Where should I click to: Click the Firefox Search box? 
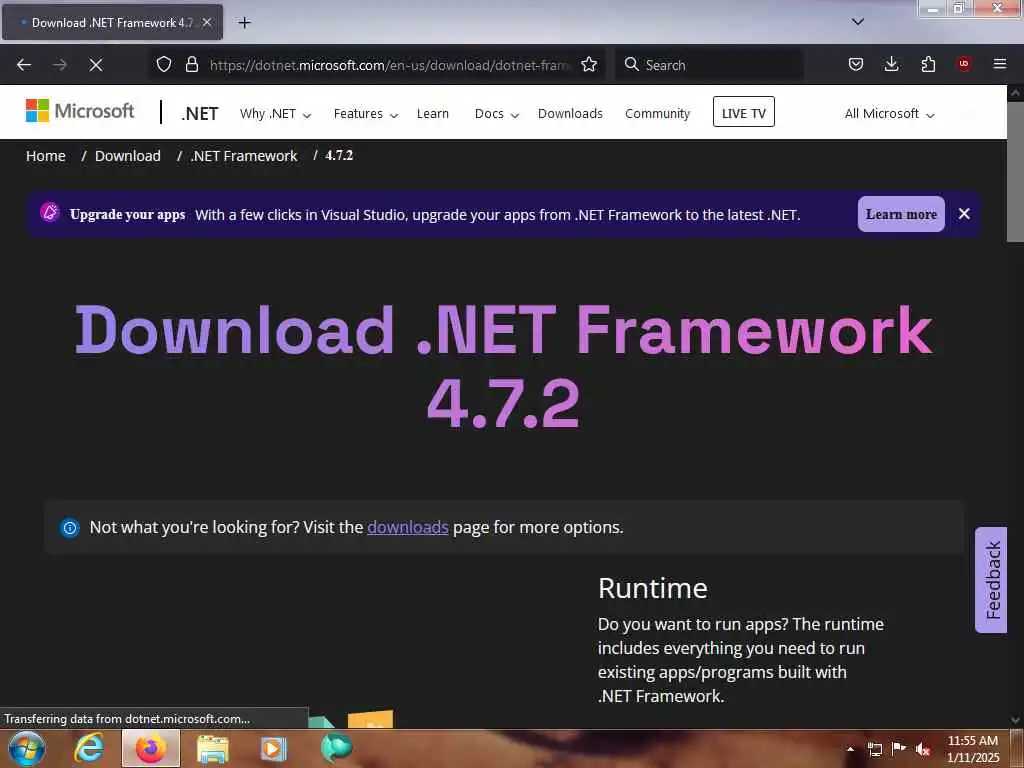click(x=709, y=65)
